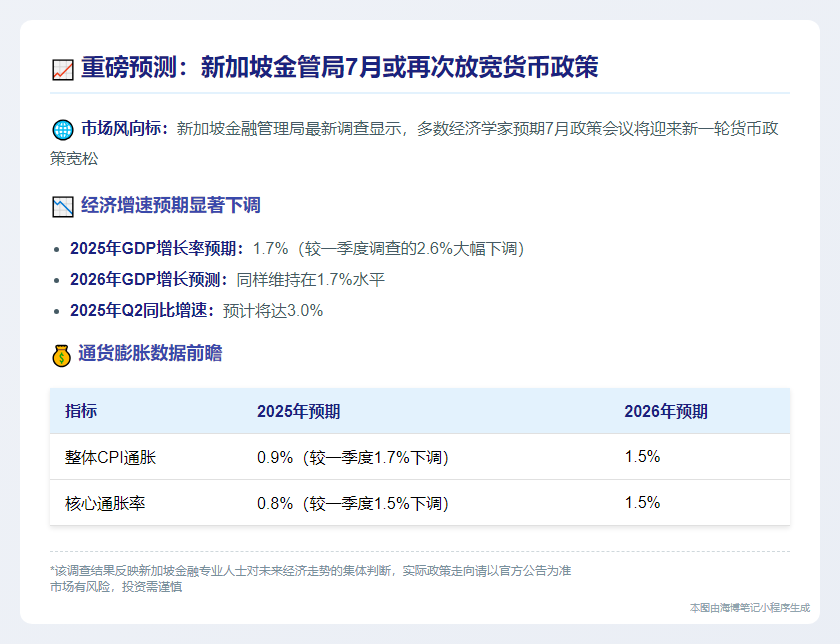Click the 经济增速预期显著下调 heading
This screenshot has height=644, width=840.
point(170,205)
